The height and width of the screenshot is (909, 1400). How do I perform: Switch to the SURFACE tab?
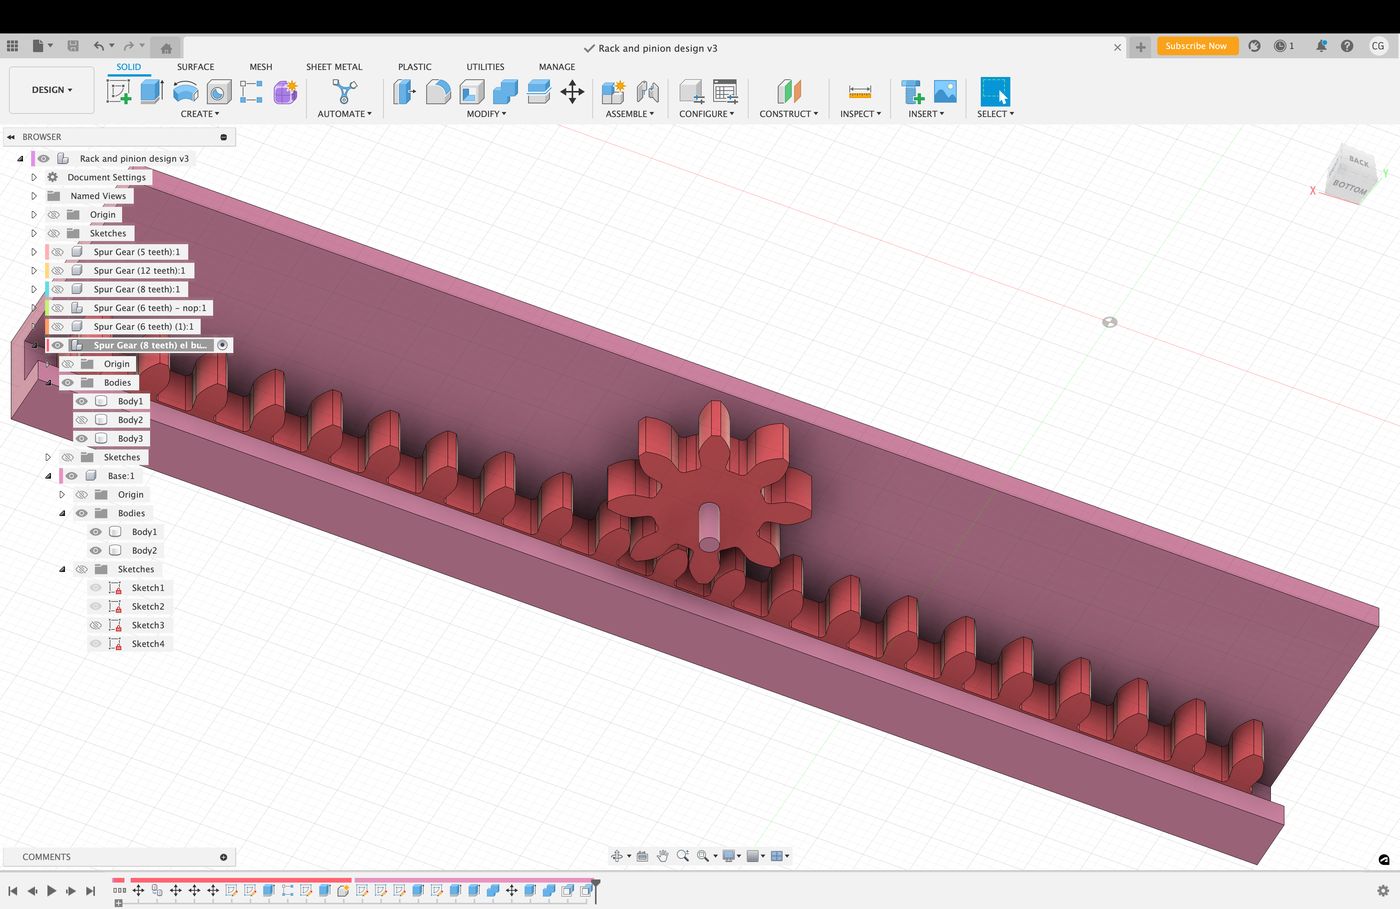click(195, 67)
